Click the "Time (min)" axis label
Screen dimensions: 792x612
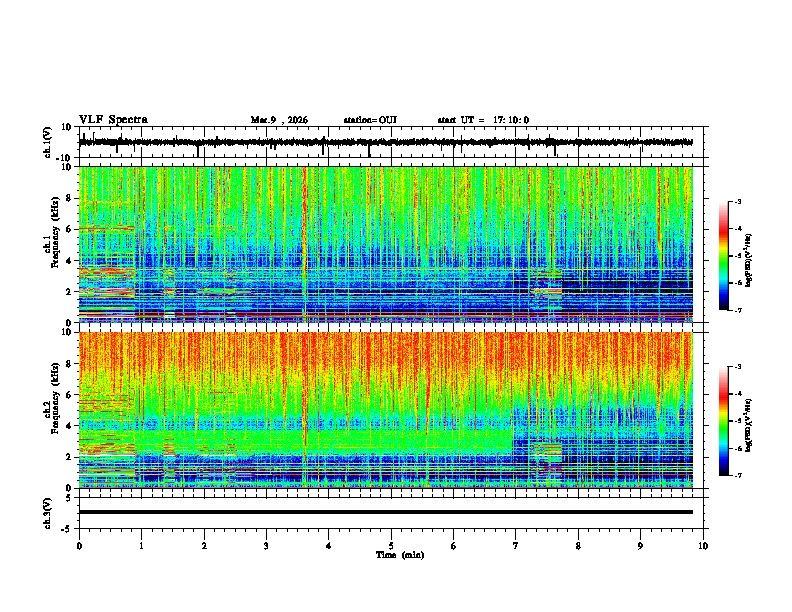(x=400, y=555)
